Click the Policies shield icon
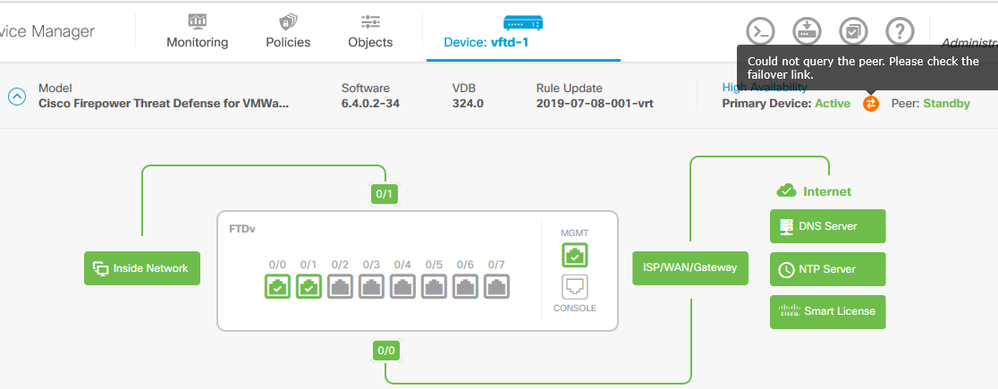Screen dimensions: 998x389 (288, 21)
